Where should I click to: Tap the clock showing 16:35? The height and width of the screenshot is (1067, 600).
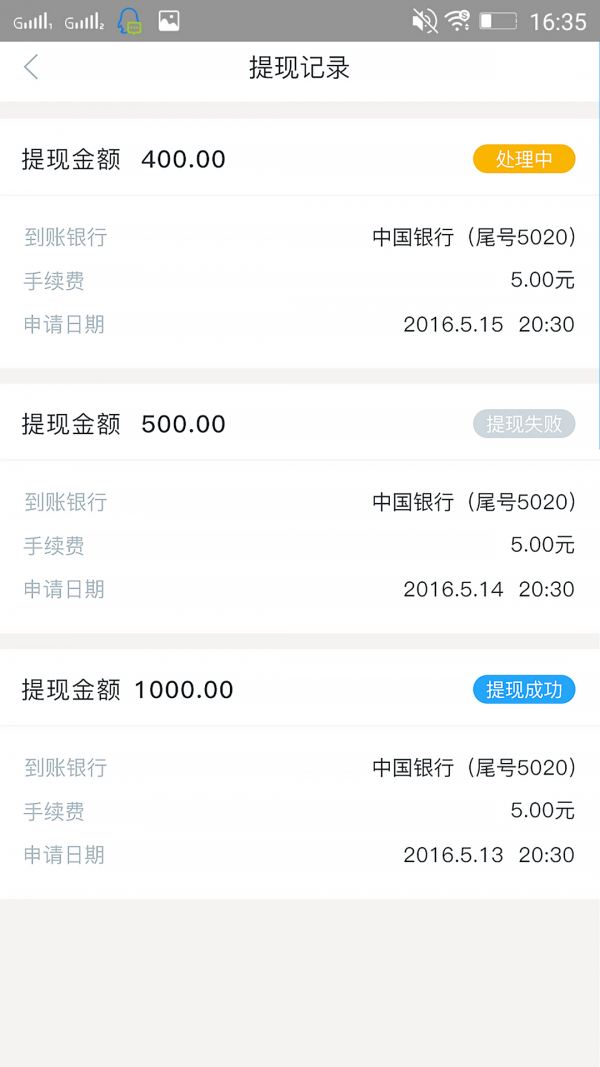(x=558, y=21)
